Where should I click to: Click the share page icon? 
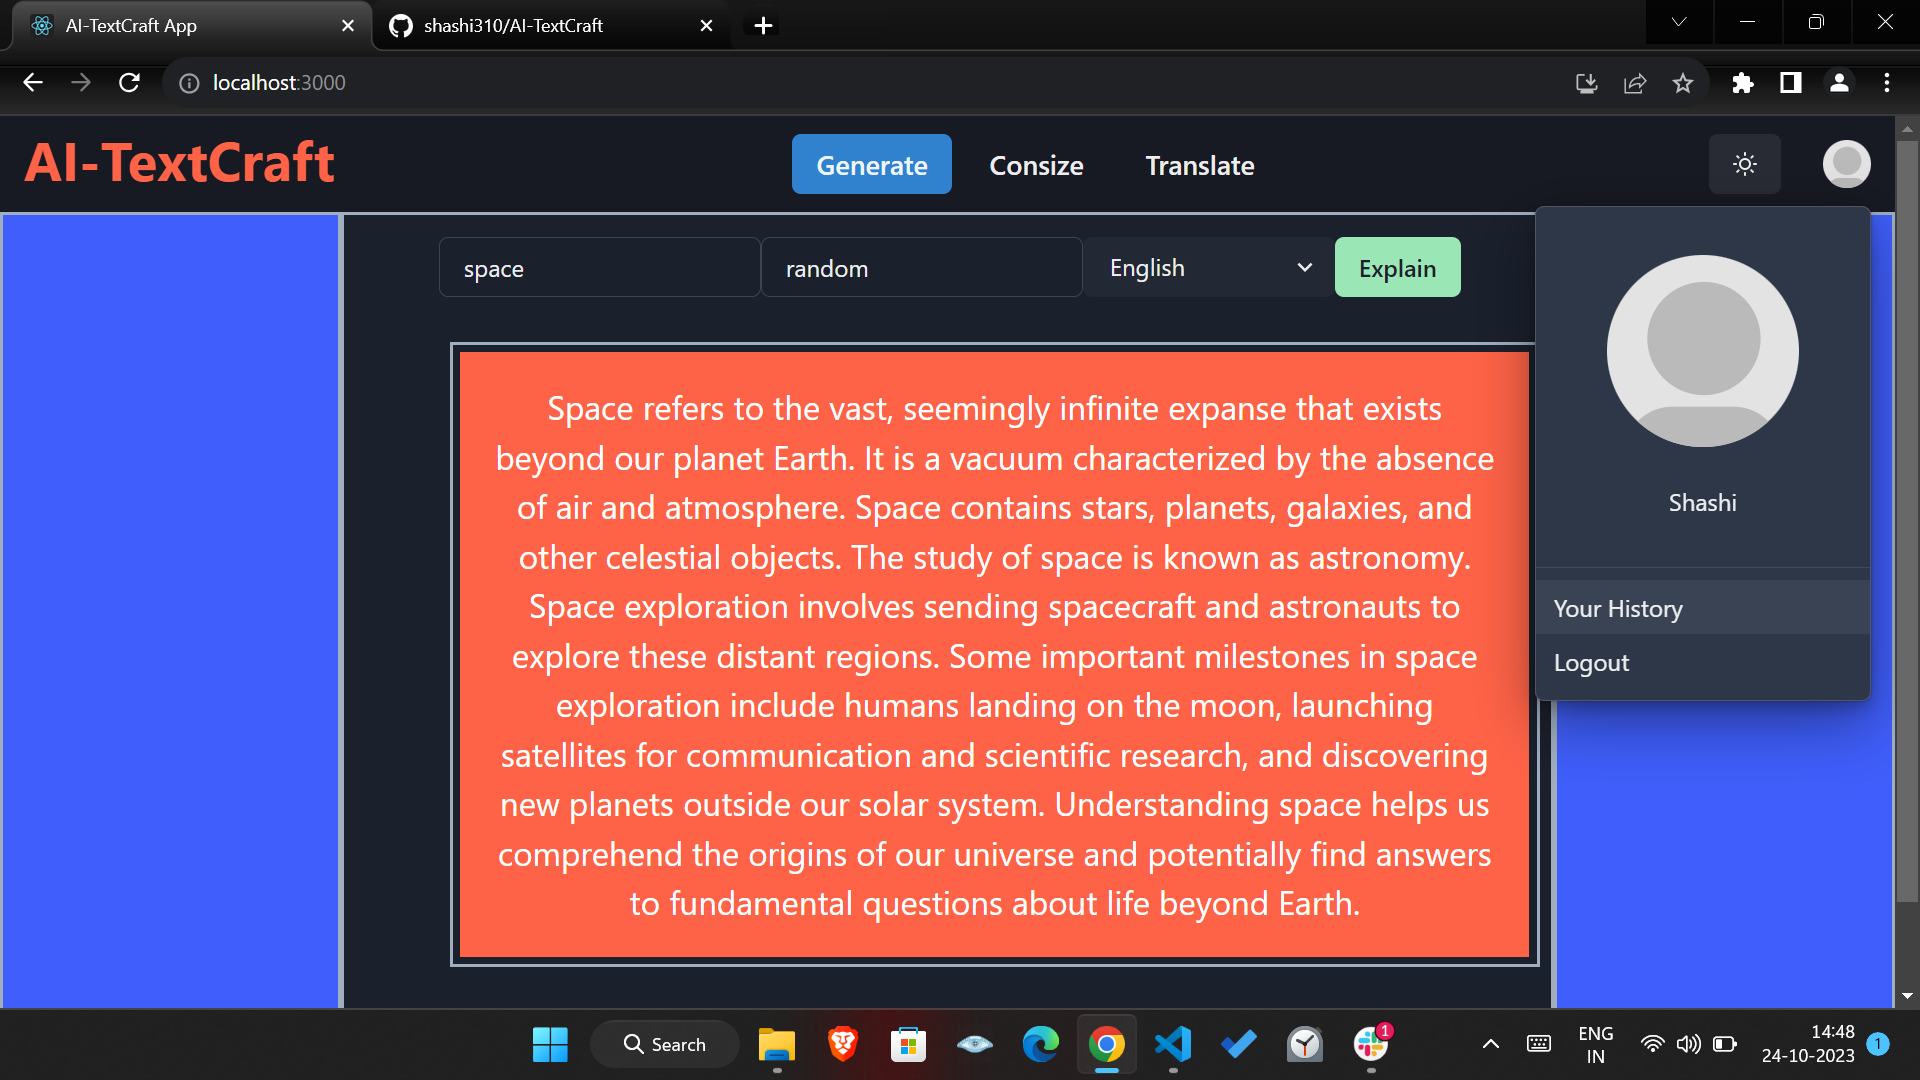pyautogui.click(x=1635, y=83)
